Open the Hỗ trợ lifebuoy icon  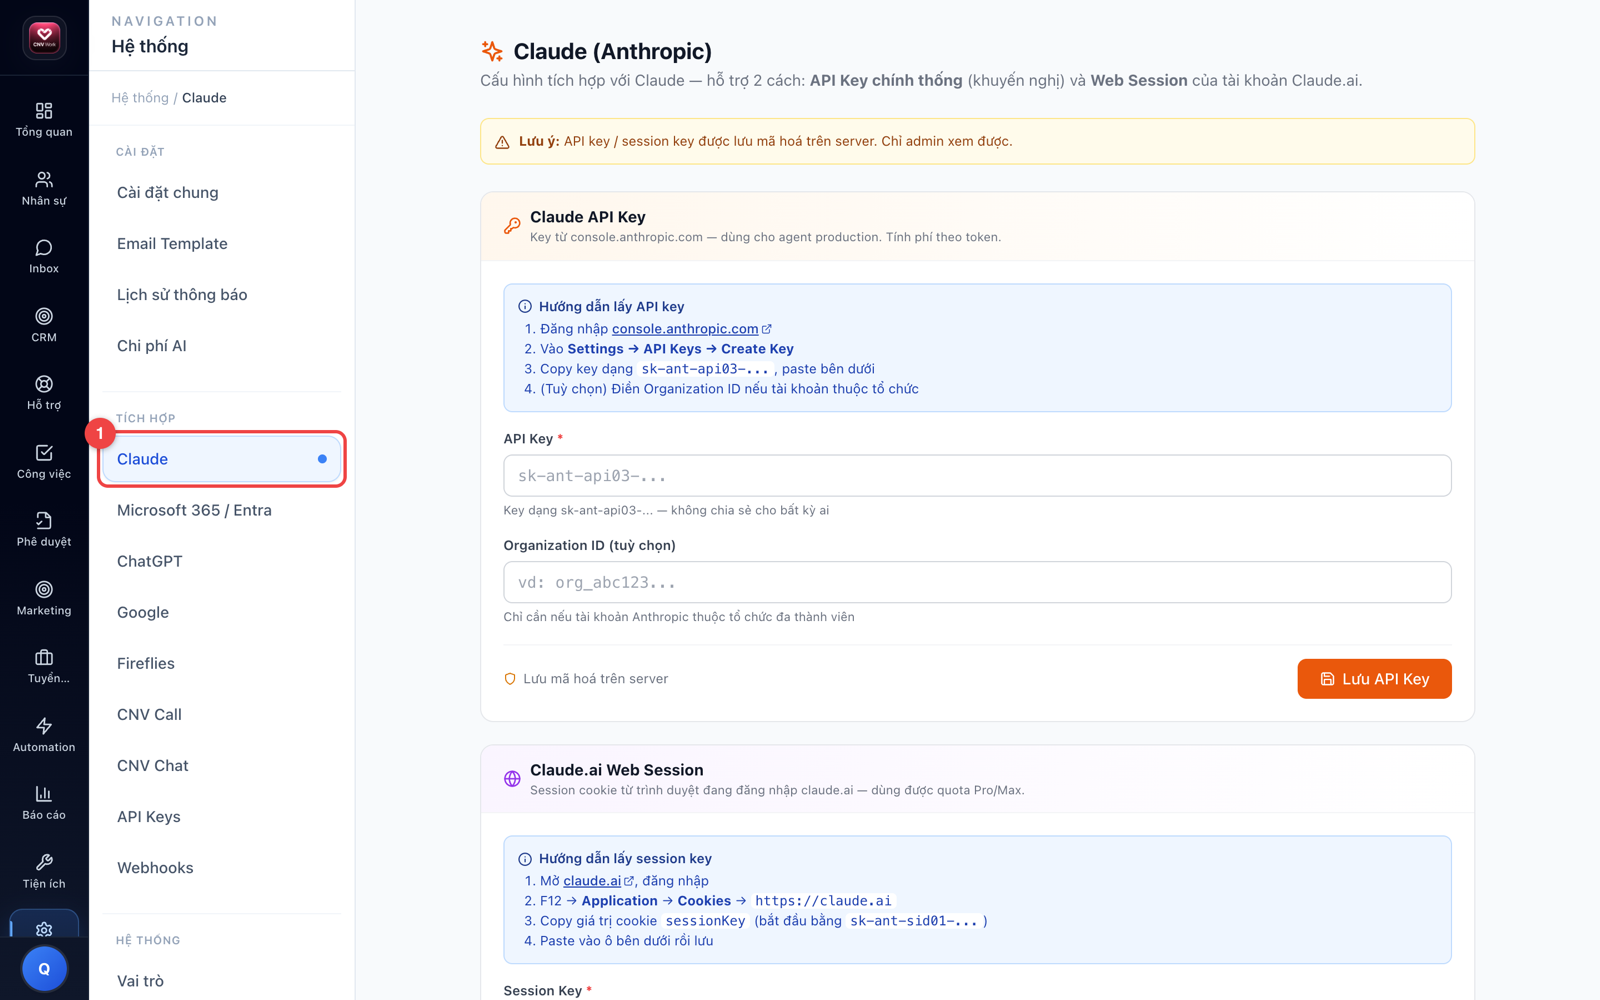(x=44, y=384)
